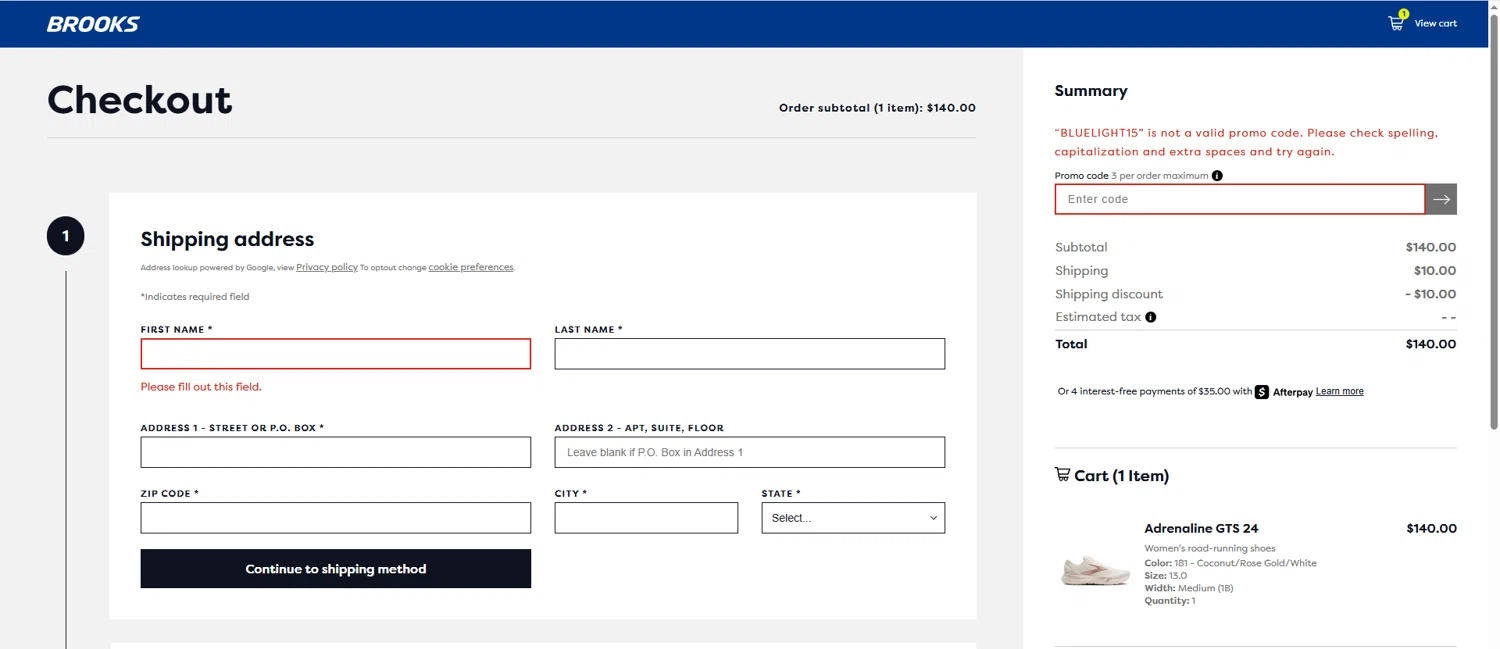The height and width of the screenshot is (649, 1500).
Task: Click the Total $140.00 amount
Action: point(1431,344)
